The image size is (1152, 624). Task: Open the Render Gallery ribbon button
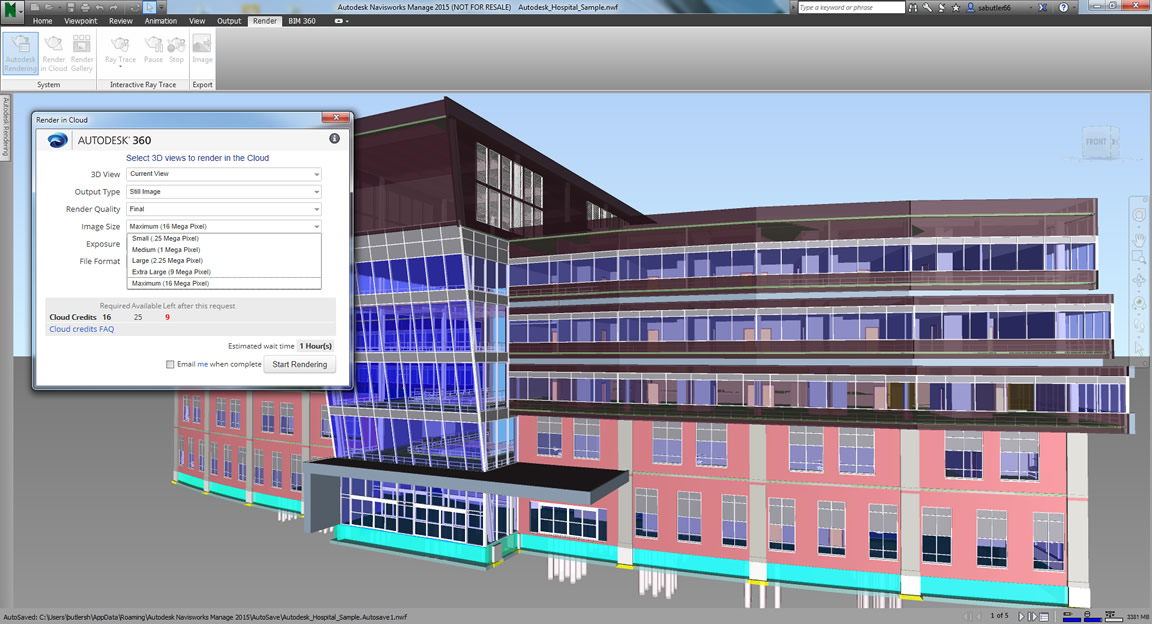point(82,53)
